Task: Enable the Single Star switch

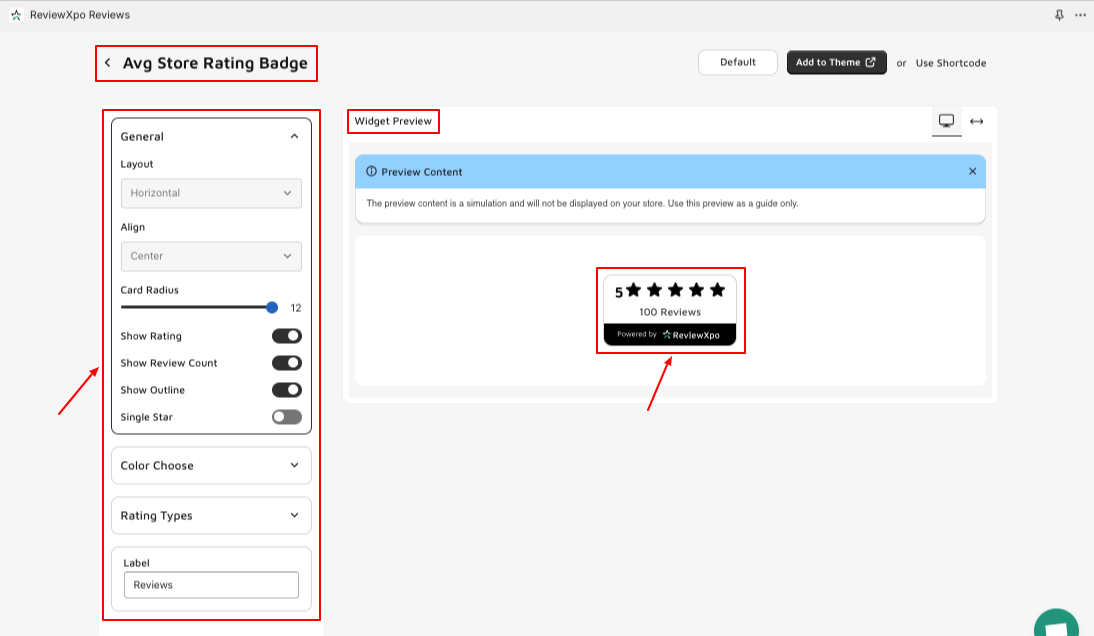Action: click(x=287, y=417)
